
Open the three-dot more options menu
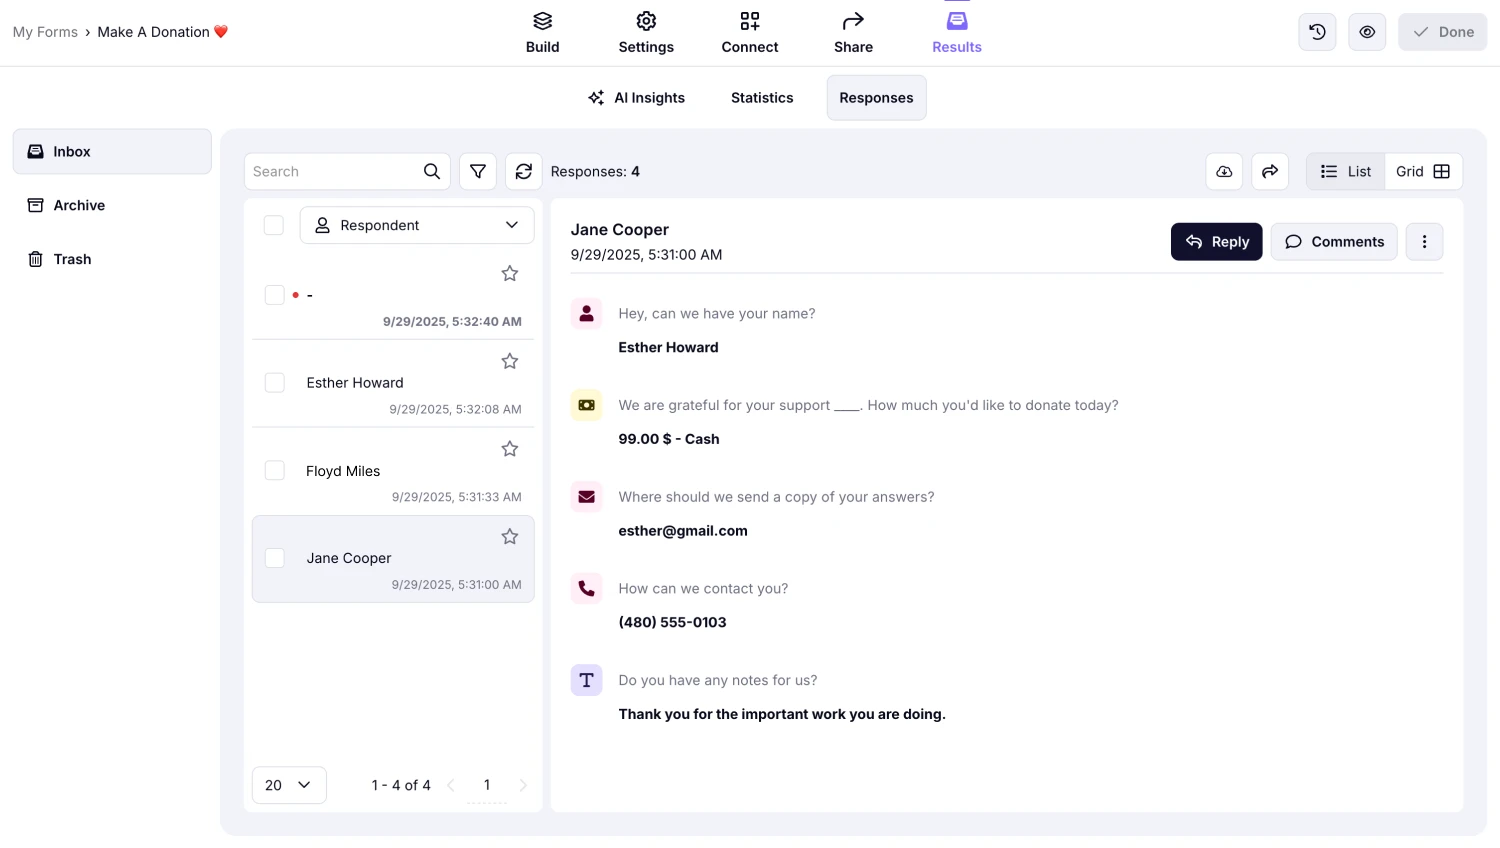coord(1424,242)
